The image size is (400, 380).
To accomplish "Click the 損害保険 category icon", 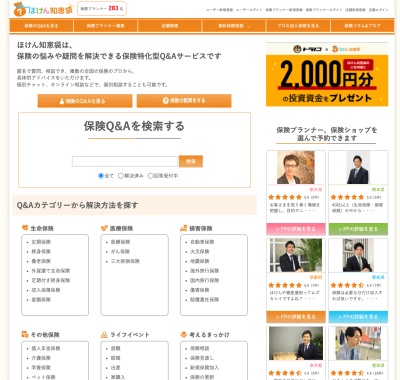I will pyautogui.click(x=184, y=228).
